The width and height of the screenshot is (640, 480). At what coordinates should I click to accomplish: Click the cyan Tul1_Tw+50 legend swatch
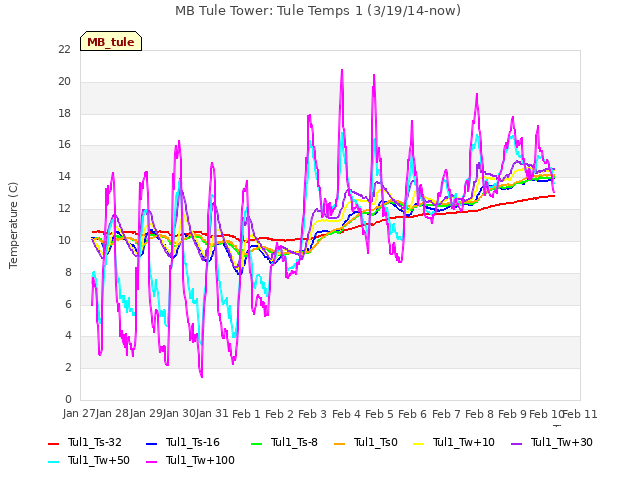[x=53, y=462]
